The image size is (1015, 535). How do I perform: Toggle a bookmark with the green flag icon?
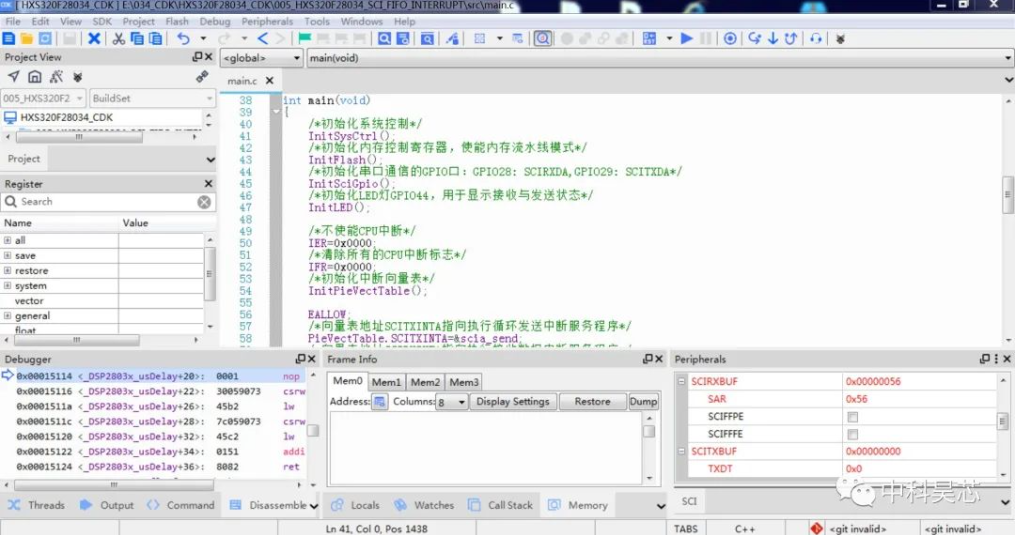click(305, 39)
